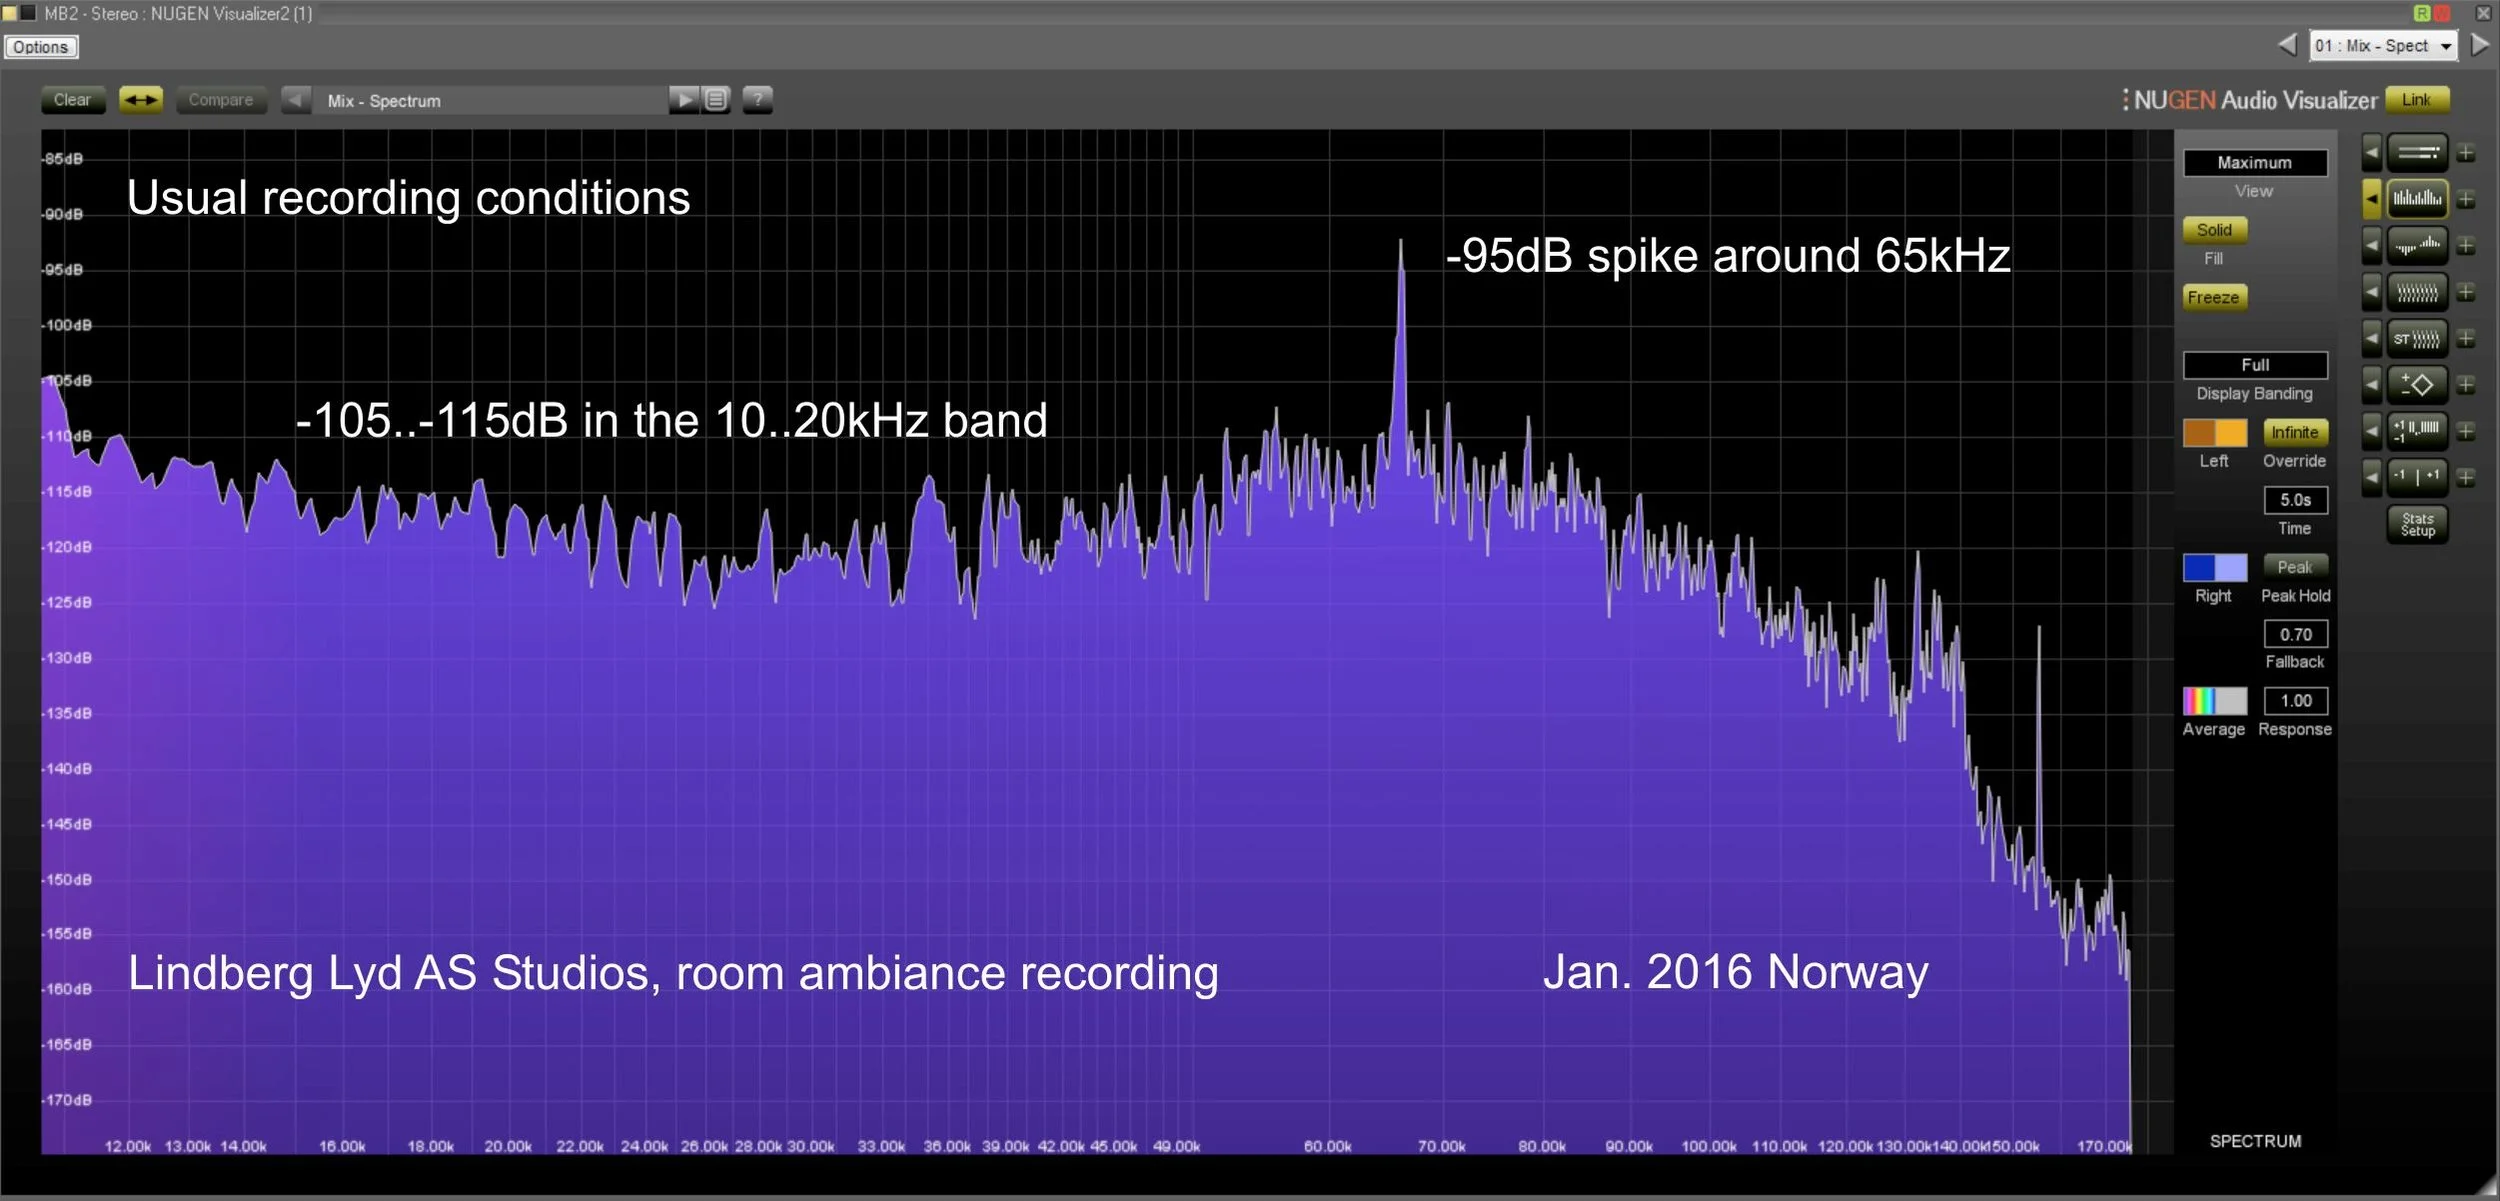Select the spectrum analyzer view icon

click(x=2417, y=200)
